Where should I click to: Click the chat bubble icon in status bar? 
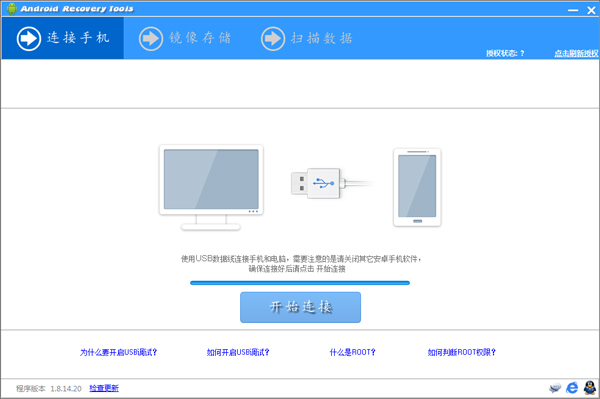pos(555,388)
